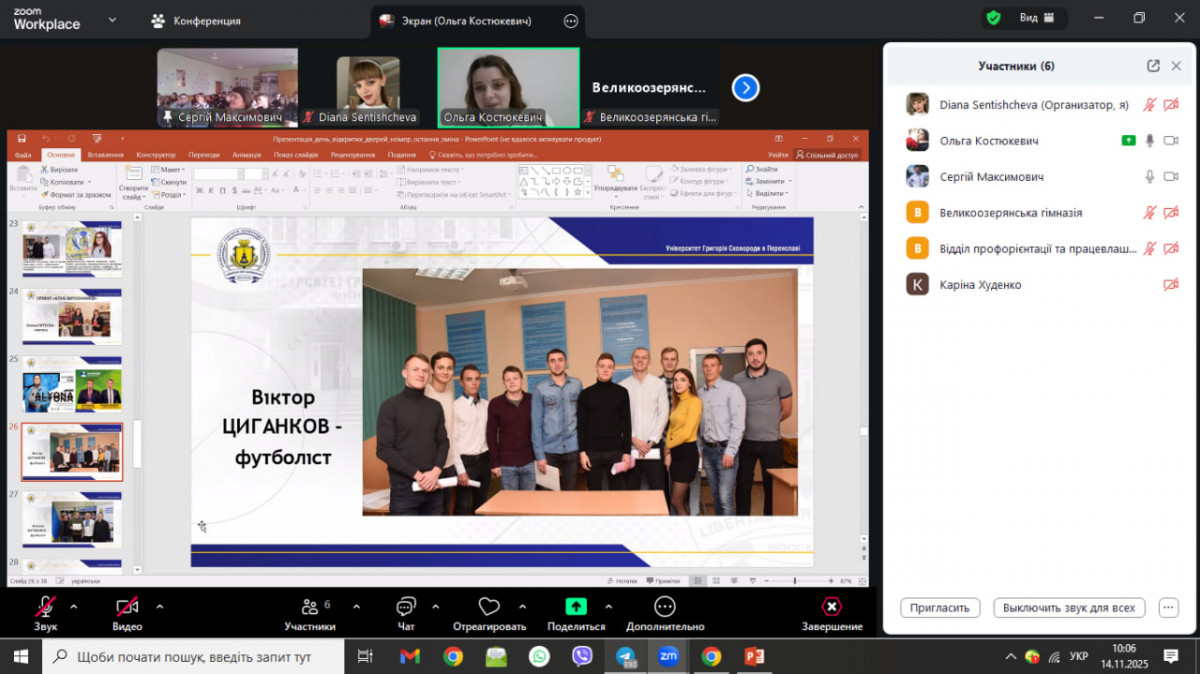The width and height of the screenshot is (1200, 674).
Task: Open the Chat panel icon
Action: coord(405,607)
